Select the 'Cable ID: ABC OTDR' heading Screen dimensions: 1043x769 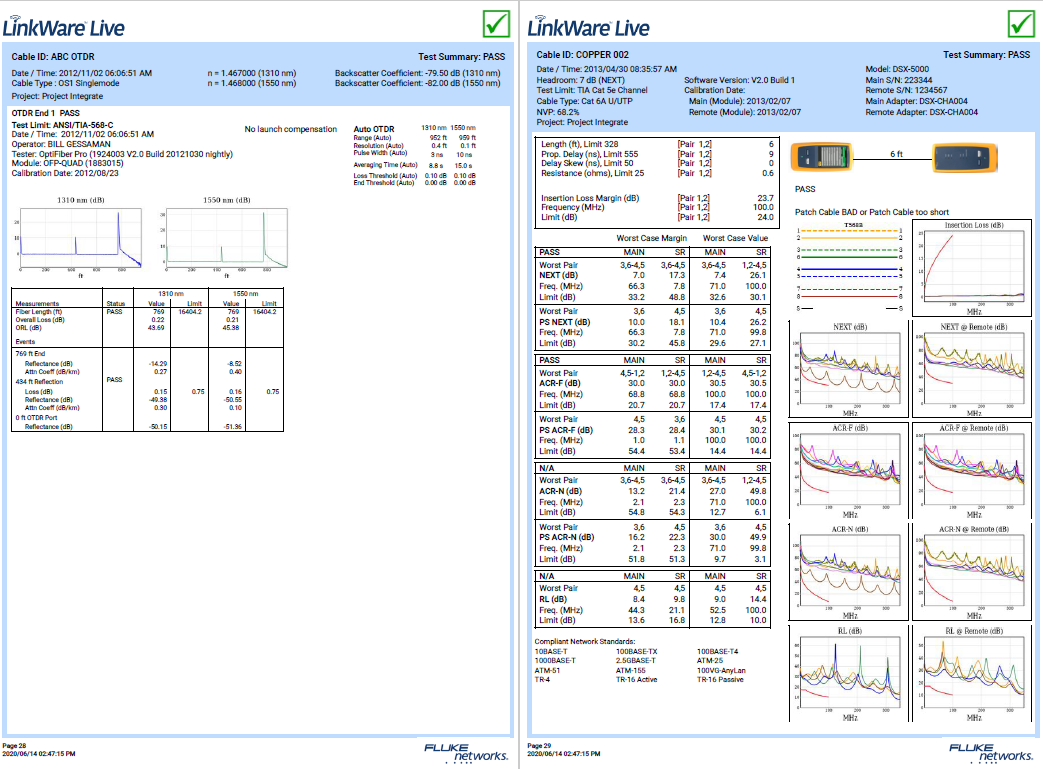click(x=53, y=57)
